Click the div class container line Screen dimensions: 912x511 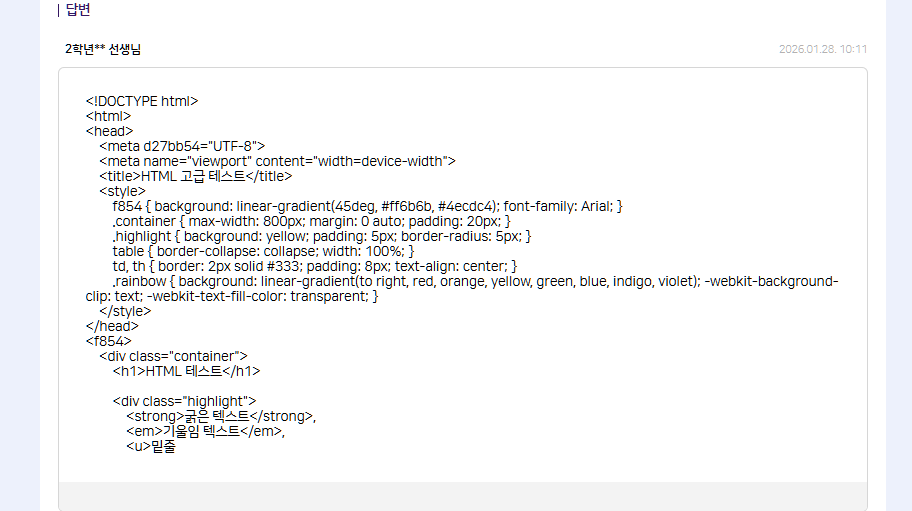coord(173,356)
